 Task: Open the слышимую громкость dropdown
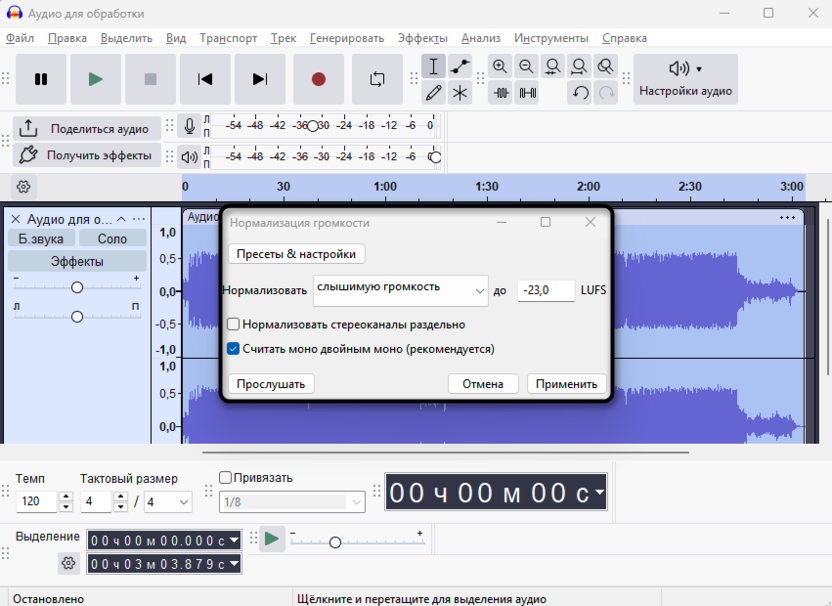click(400, 290)
